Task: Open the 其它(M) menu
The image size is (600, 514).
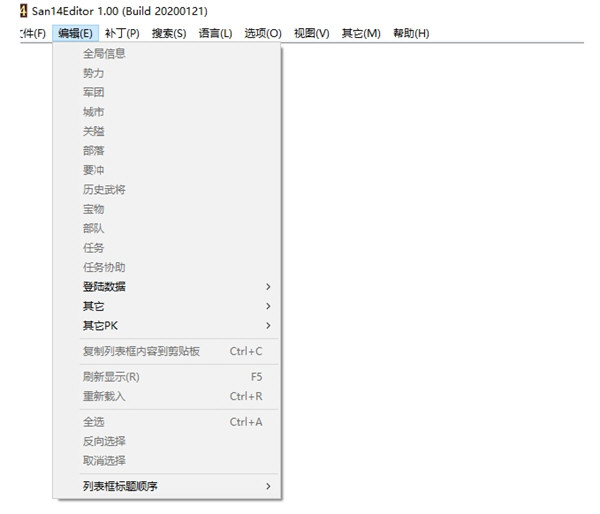Action: tap(361, 33)
